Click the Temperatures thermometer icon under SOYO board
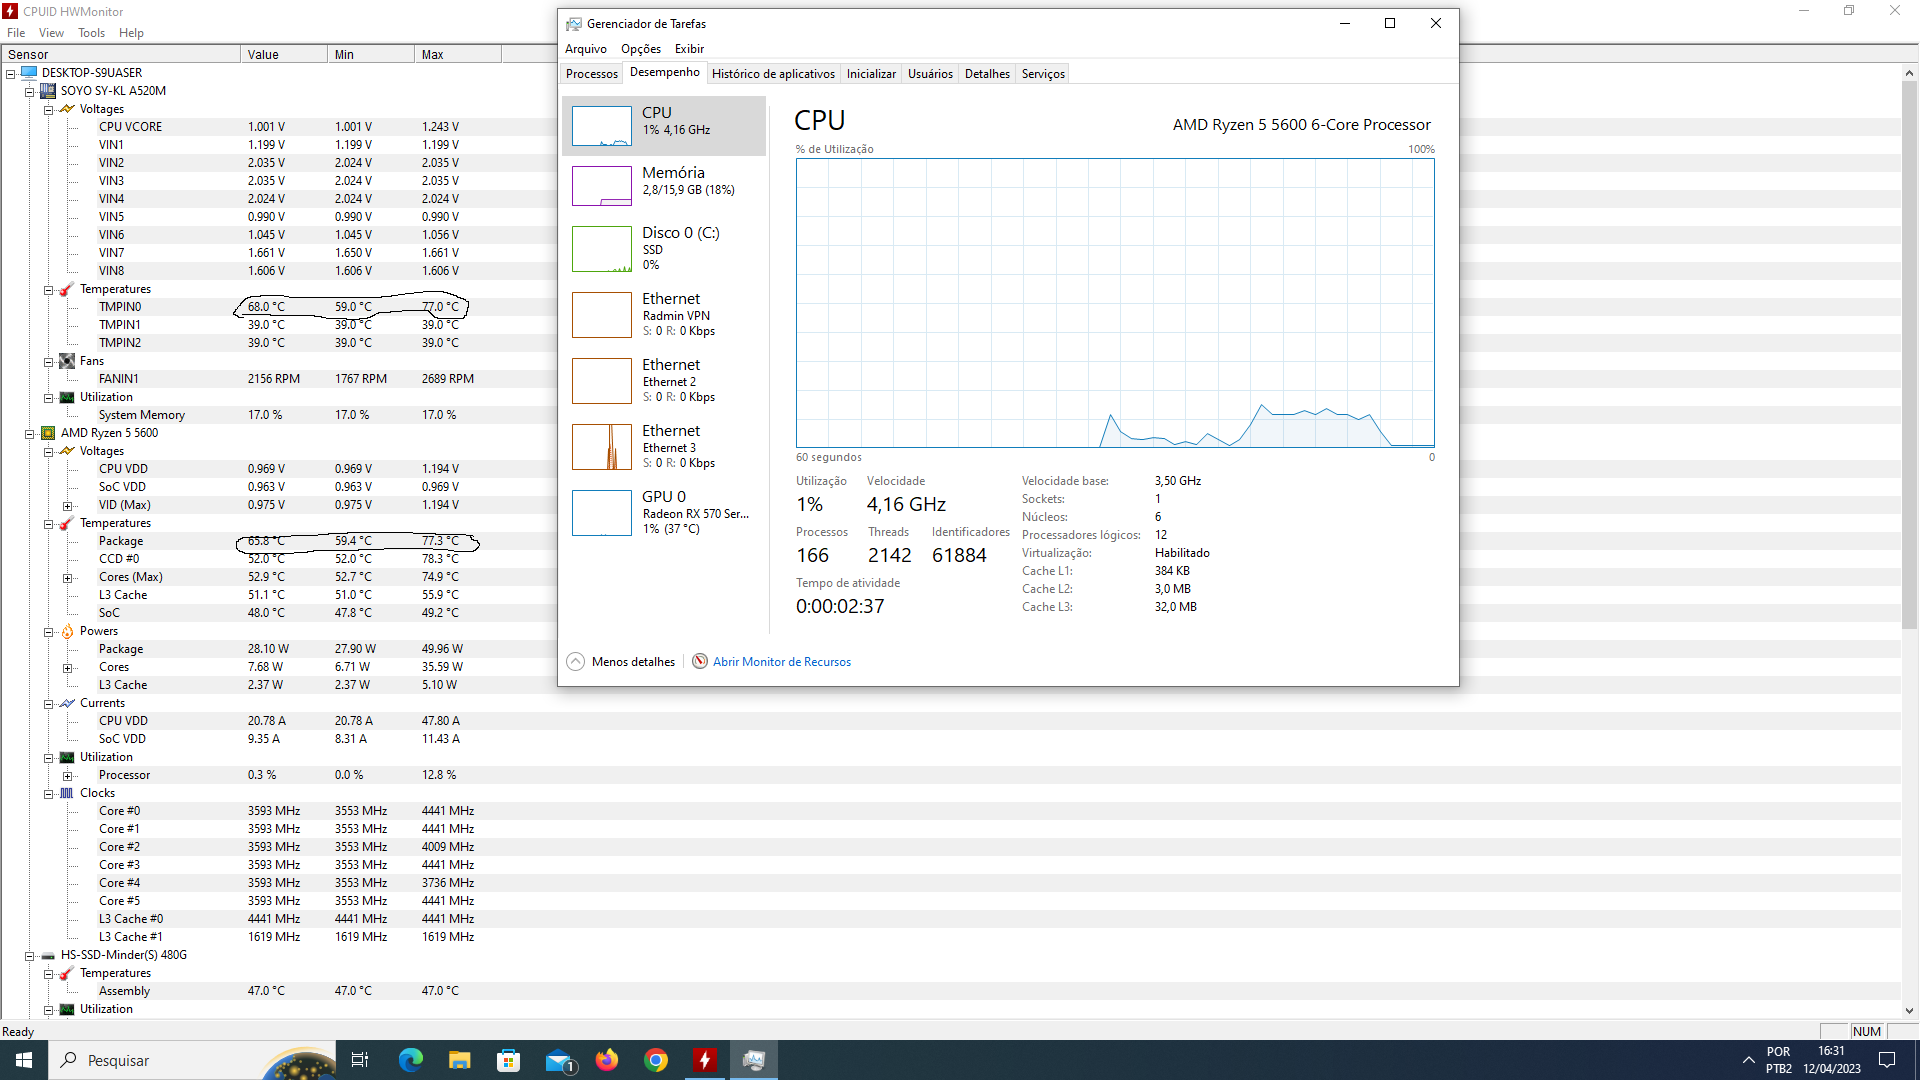This screenshot has width=1920, height=1080. coord(67,289)
